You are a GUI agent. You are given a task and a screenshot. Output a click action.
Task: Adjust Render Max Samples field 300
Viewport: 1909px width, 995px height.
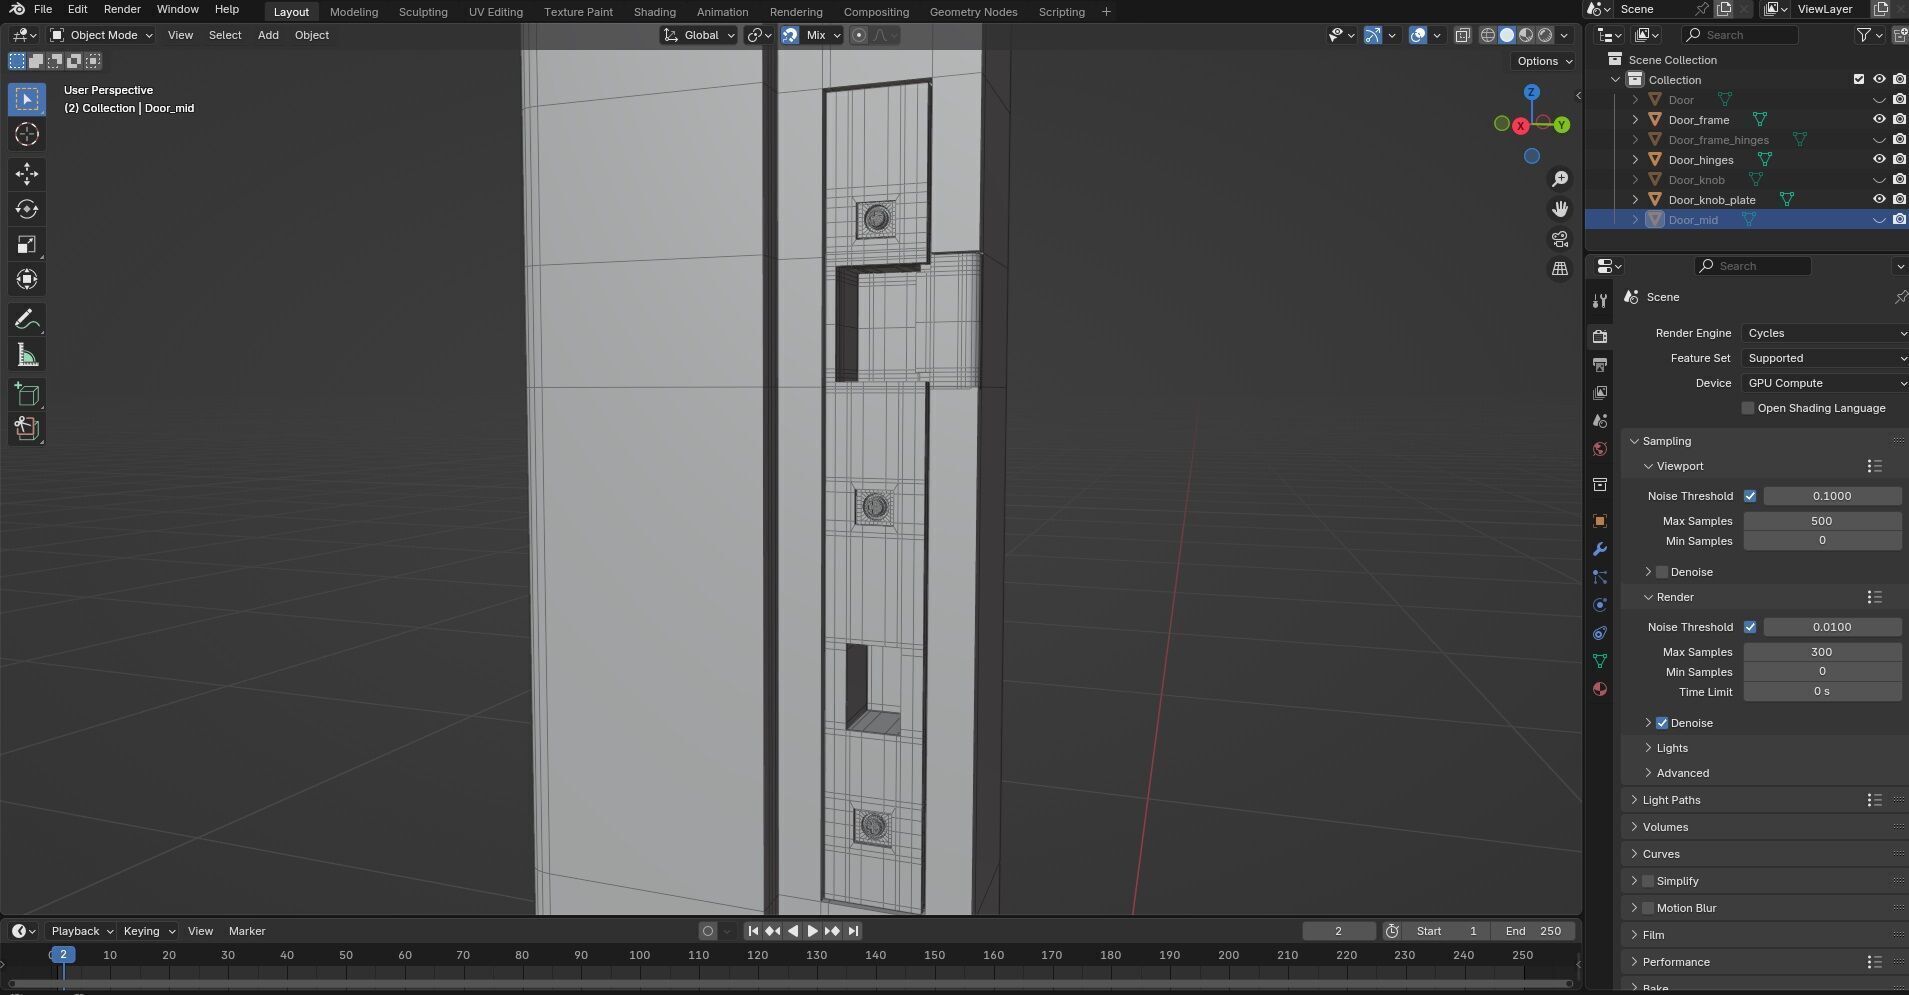(x=1822, y=652)
